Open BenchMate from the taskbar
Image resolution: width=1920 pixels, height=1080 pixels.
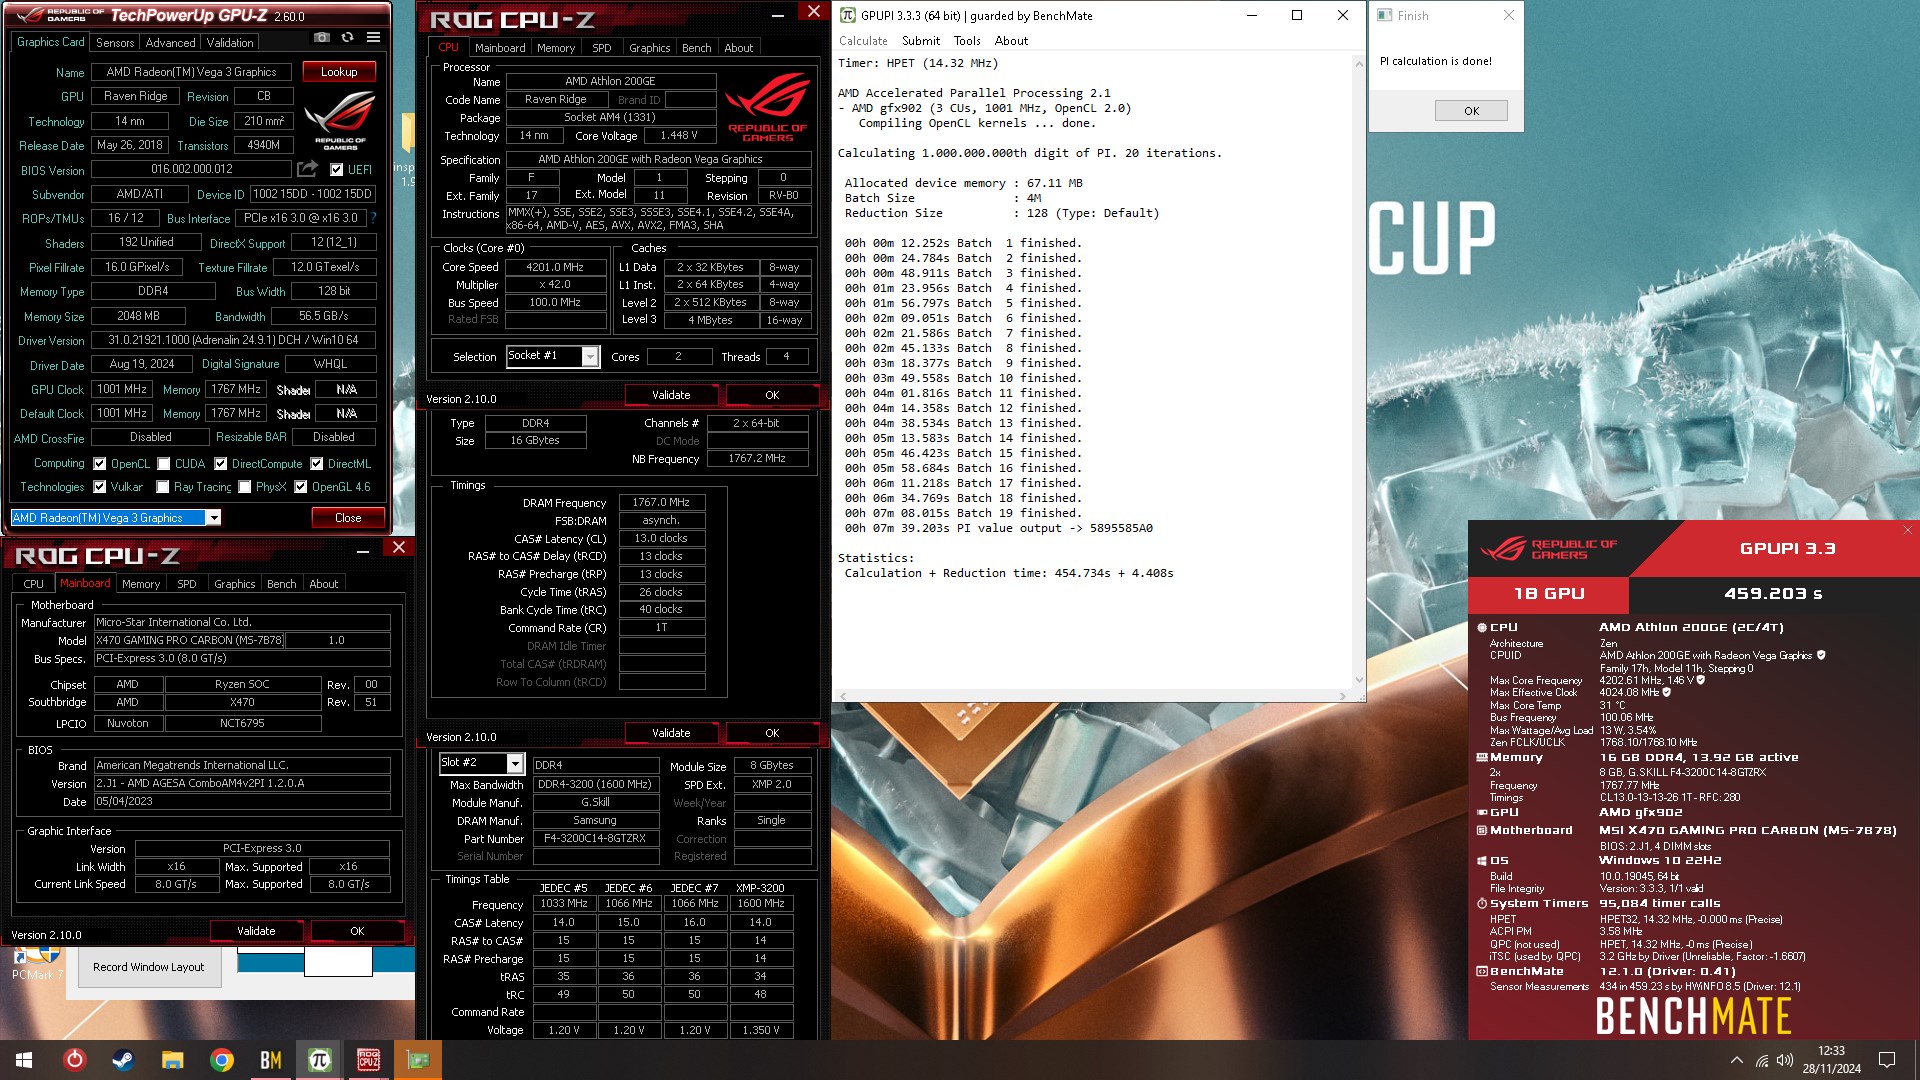click(270, 1060)
